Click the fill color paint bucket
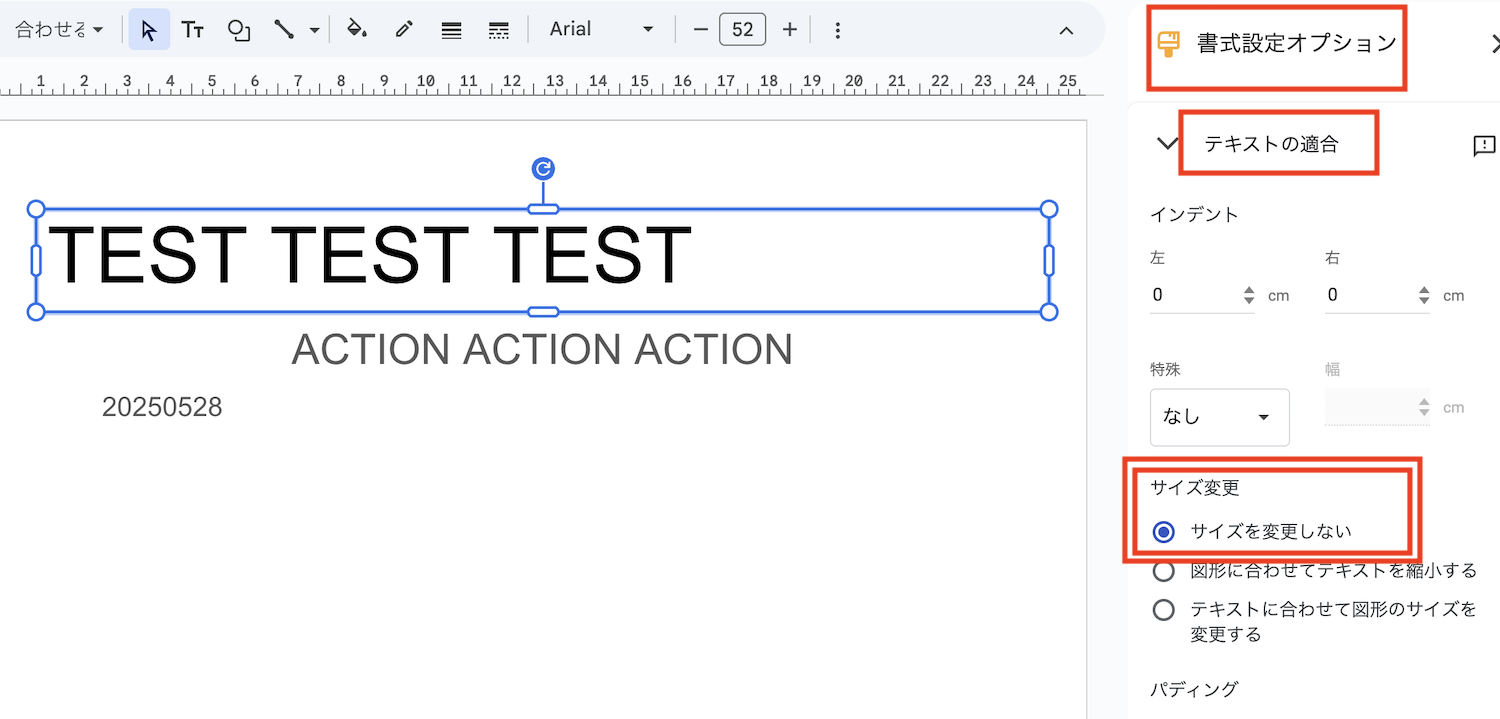 (x=356, y=30)
